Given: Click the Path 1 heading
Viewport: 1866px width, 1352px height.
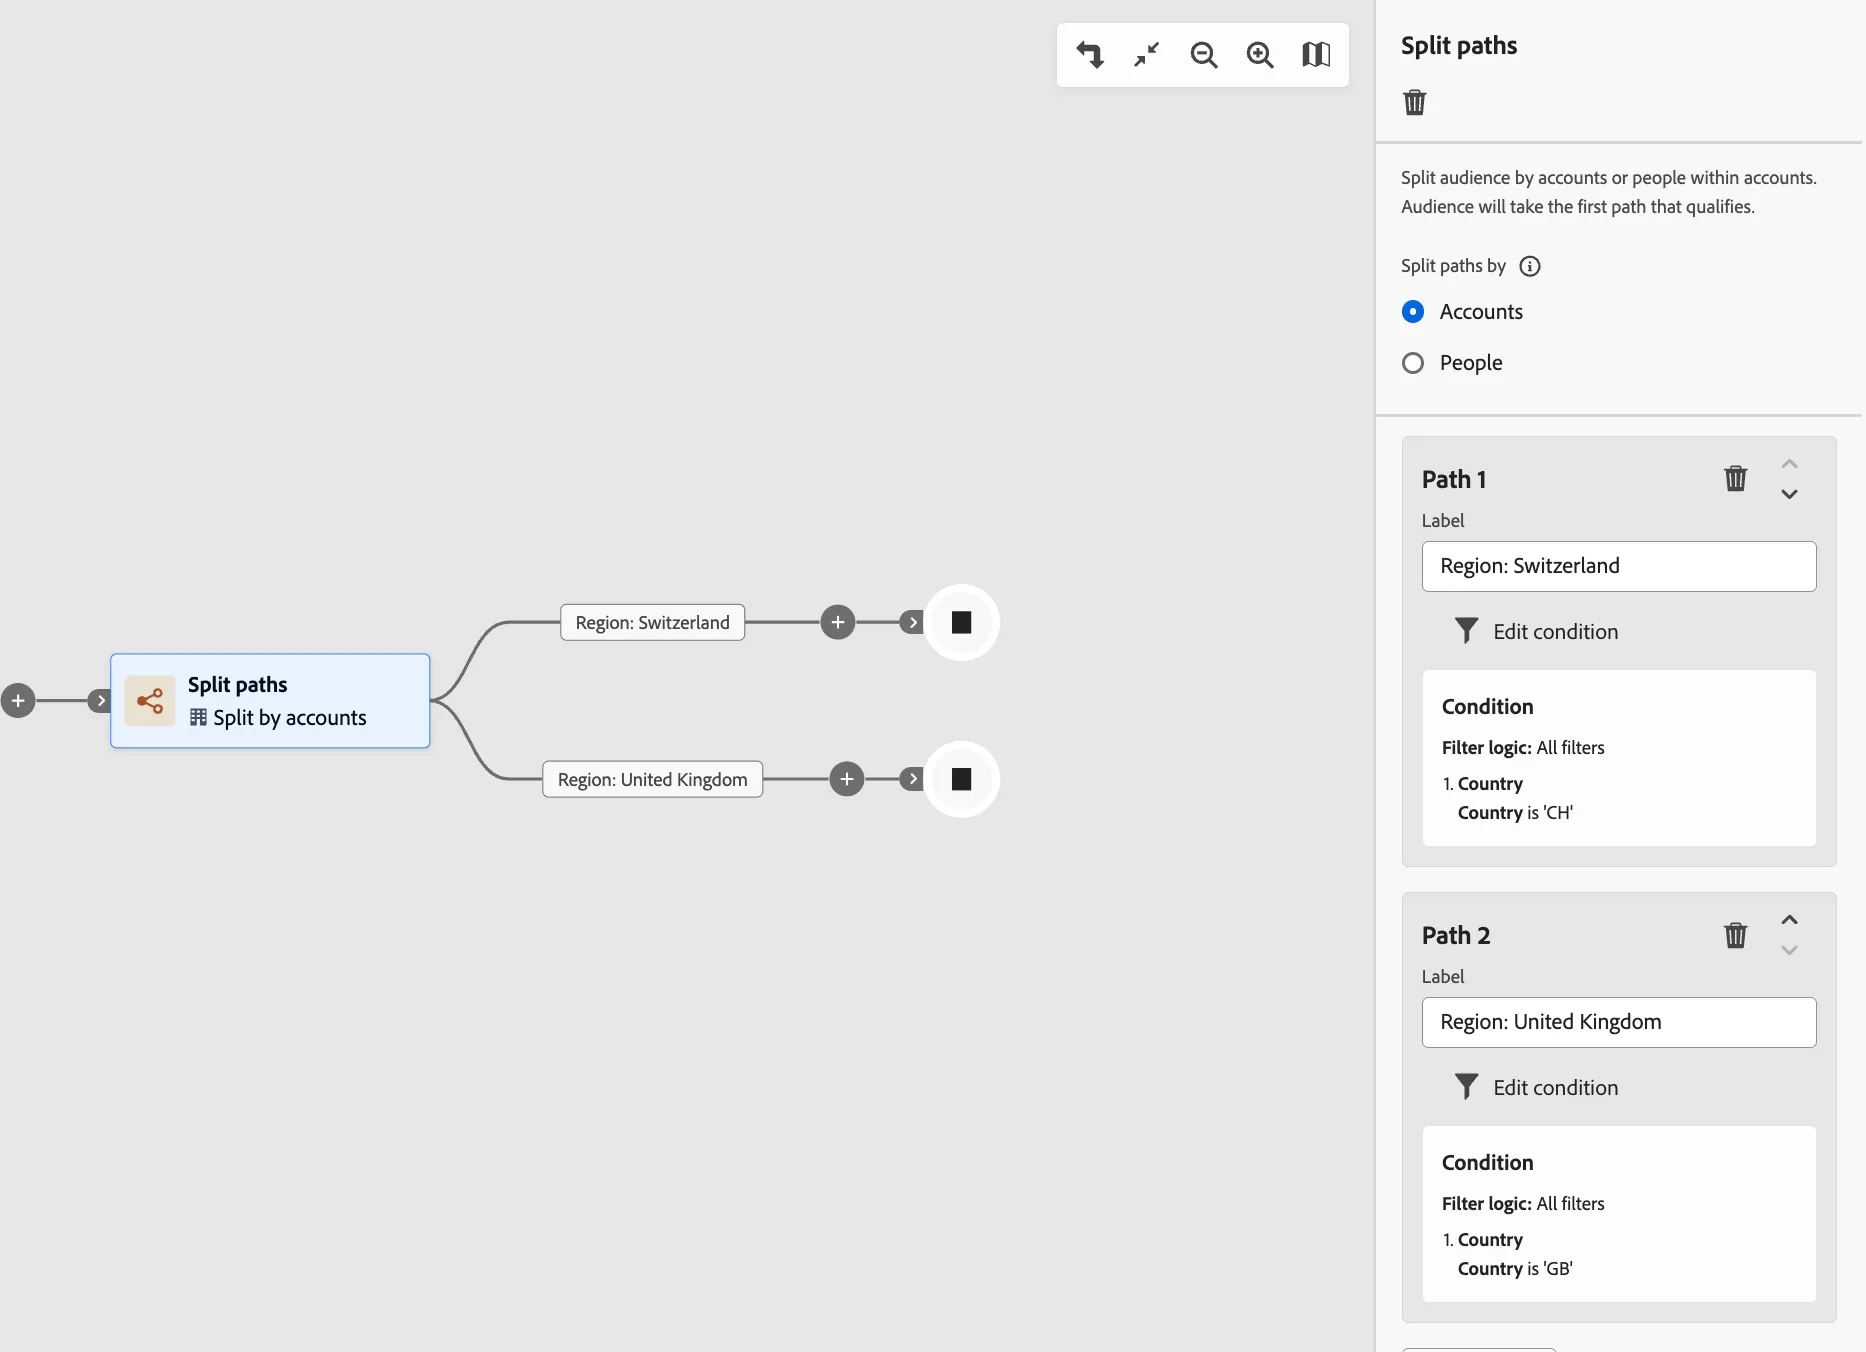Looking at the screenshot, I should click(x=1454, y=479).
